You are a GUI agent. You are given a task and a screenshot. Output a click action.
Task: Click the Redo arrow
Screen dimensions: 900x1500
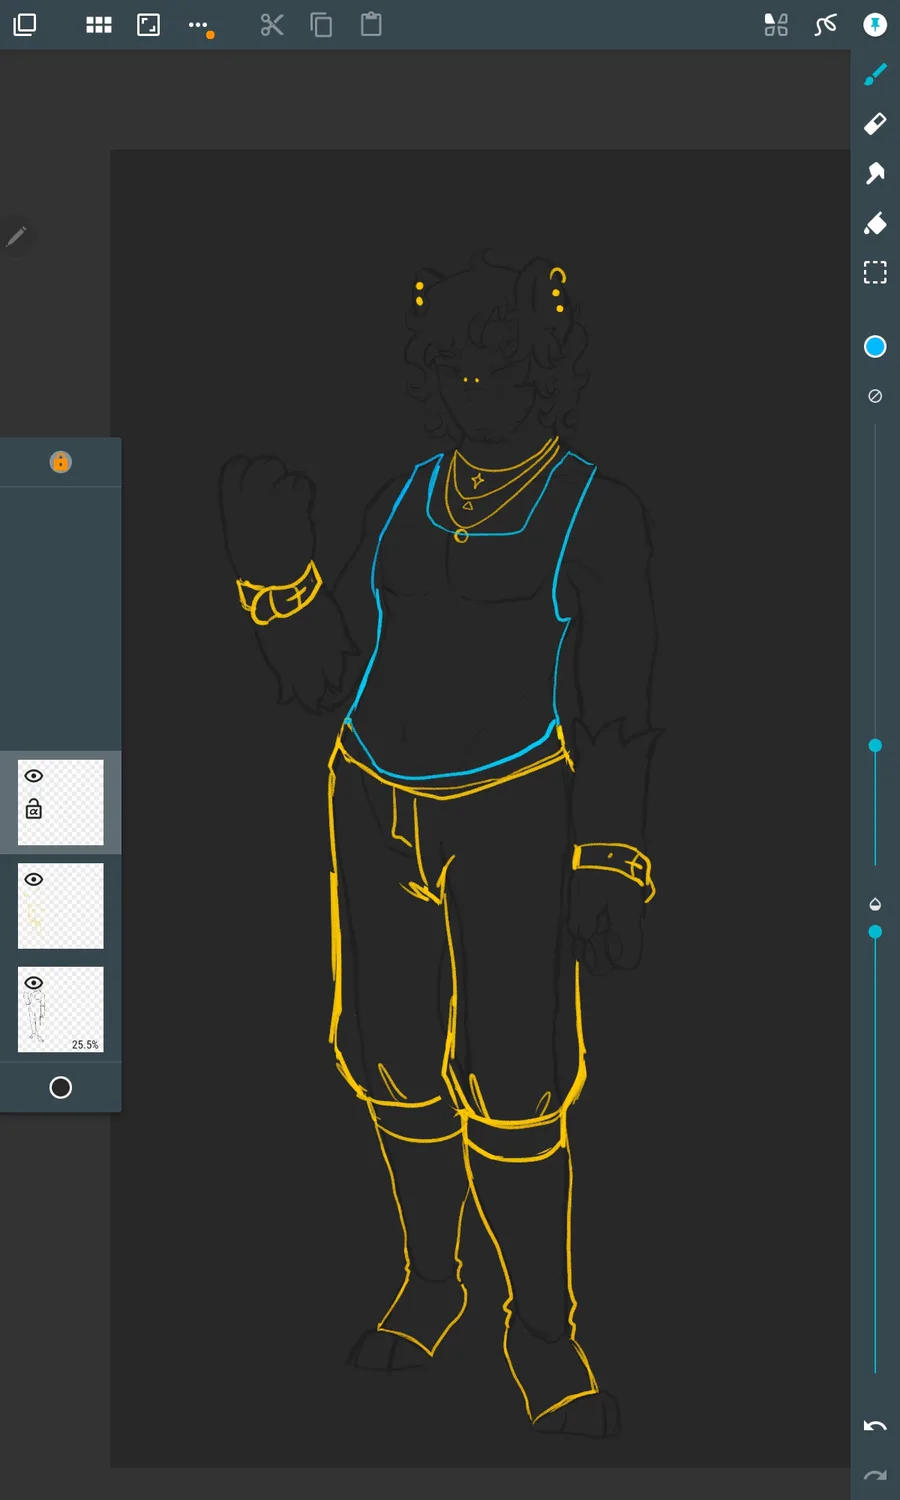(875, 1475)
